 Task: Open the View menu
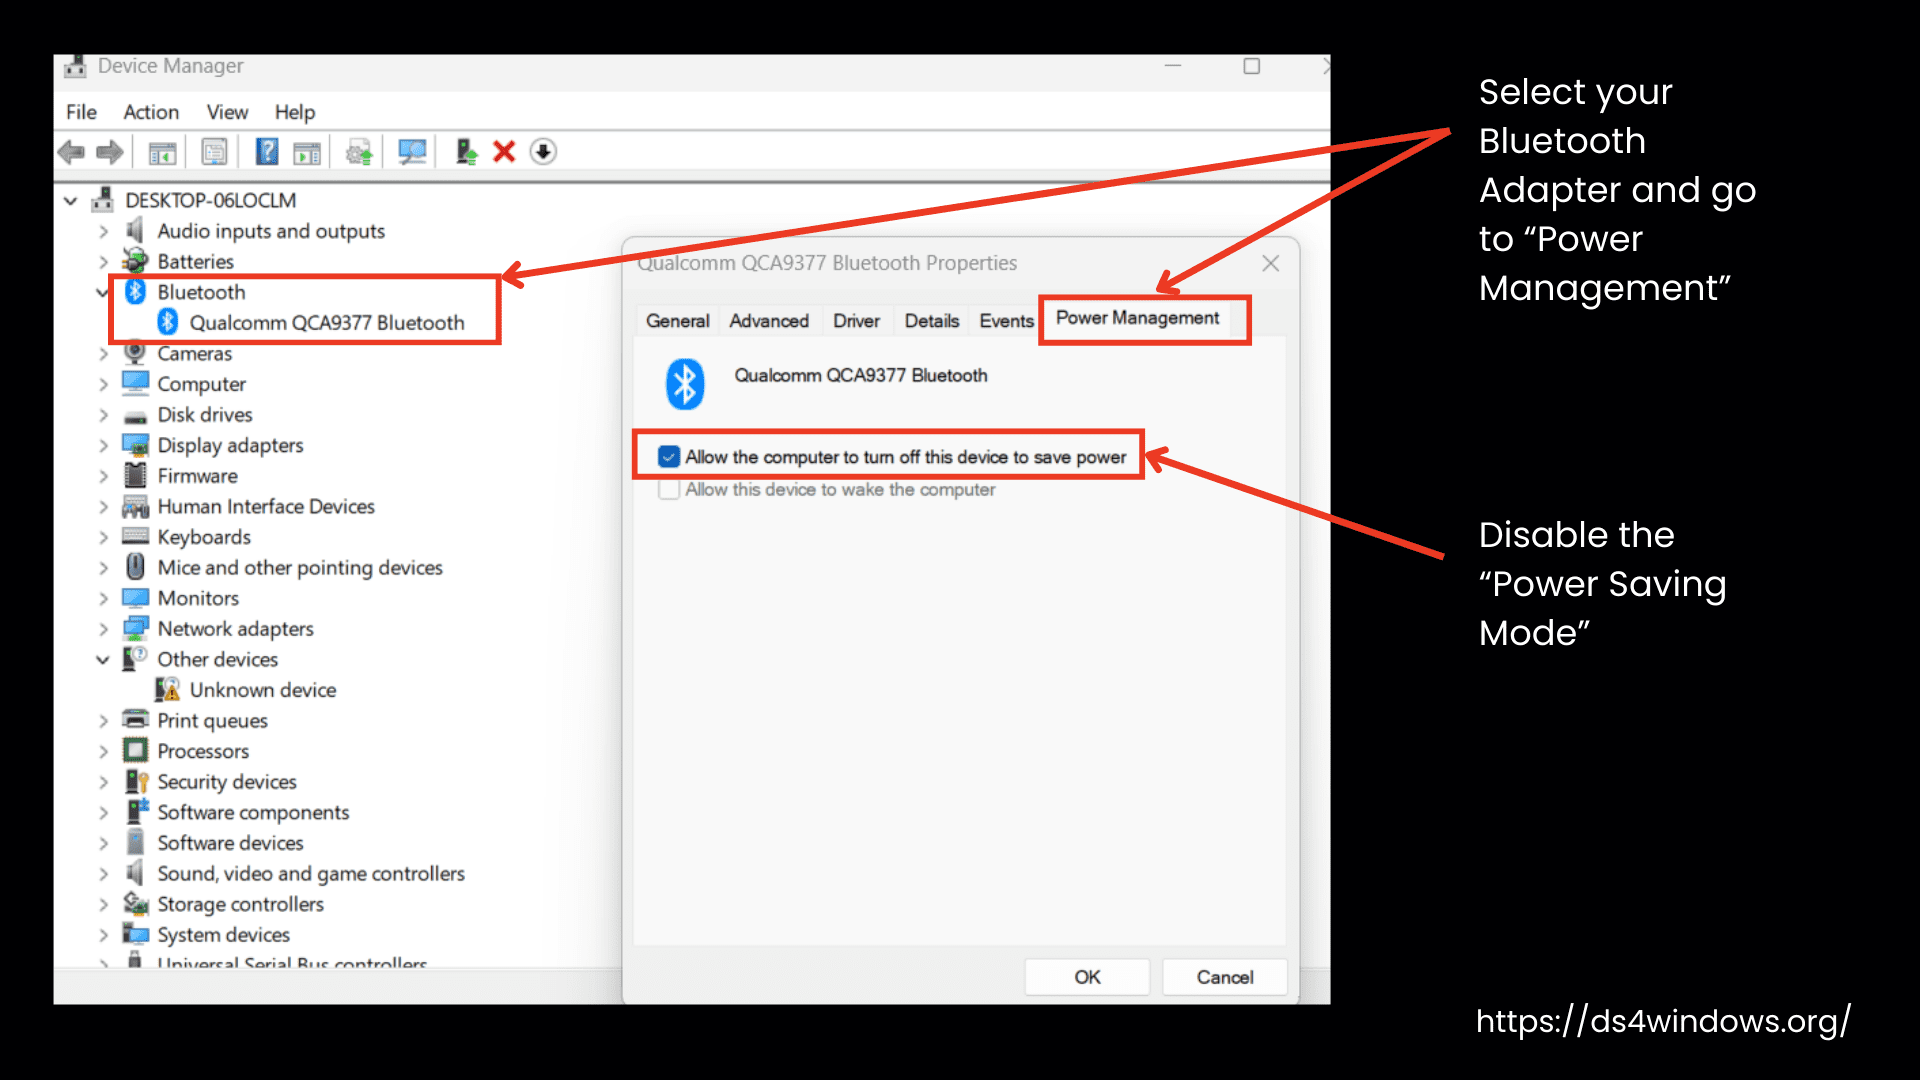coord(227,112)
